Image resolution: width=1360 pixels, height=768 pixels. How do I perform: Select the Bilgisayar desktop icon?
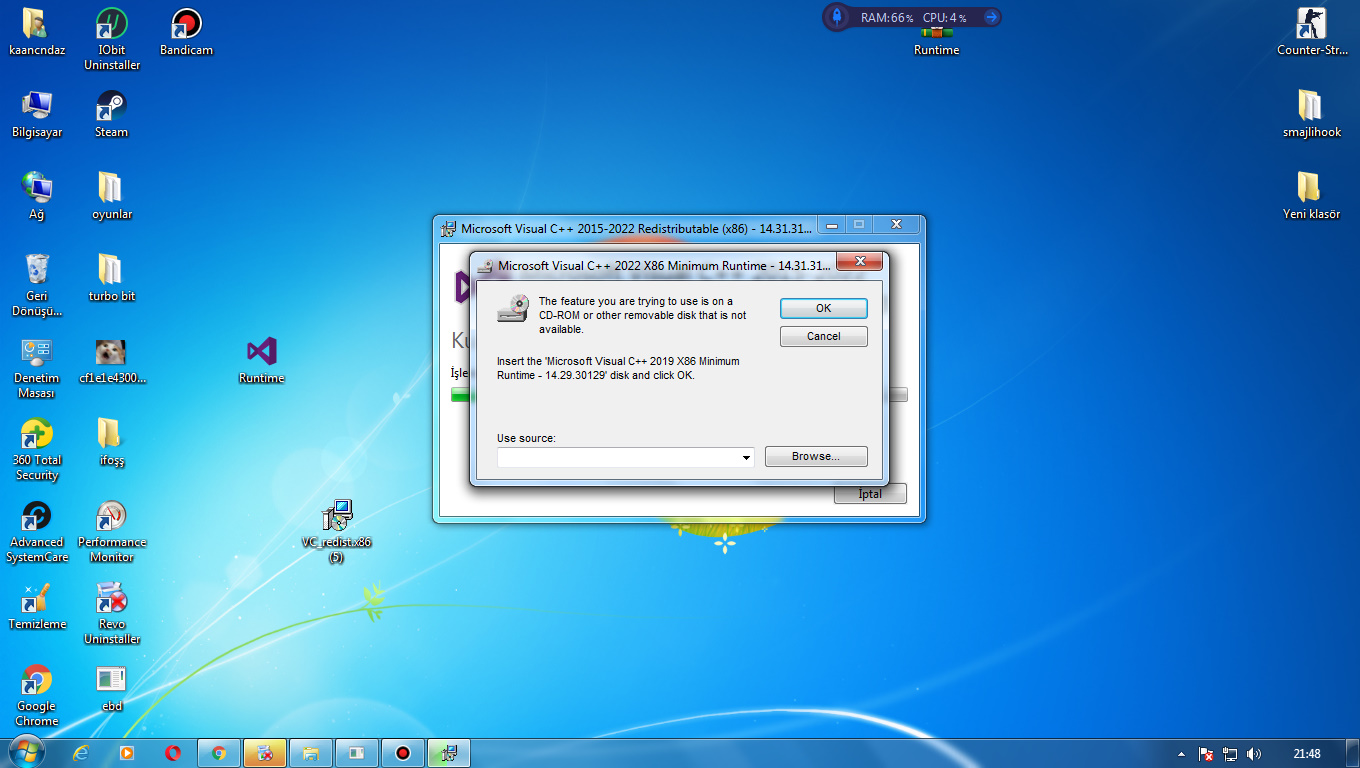[37, 114]
